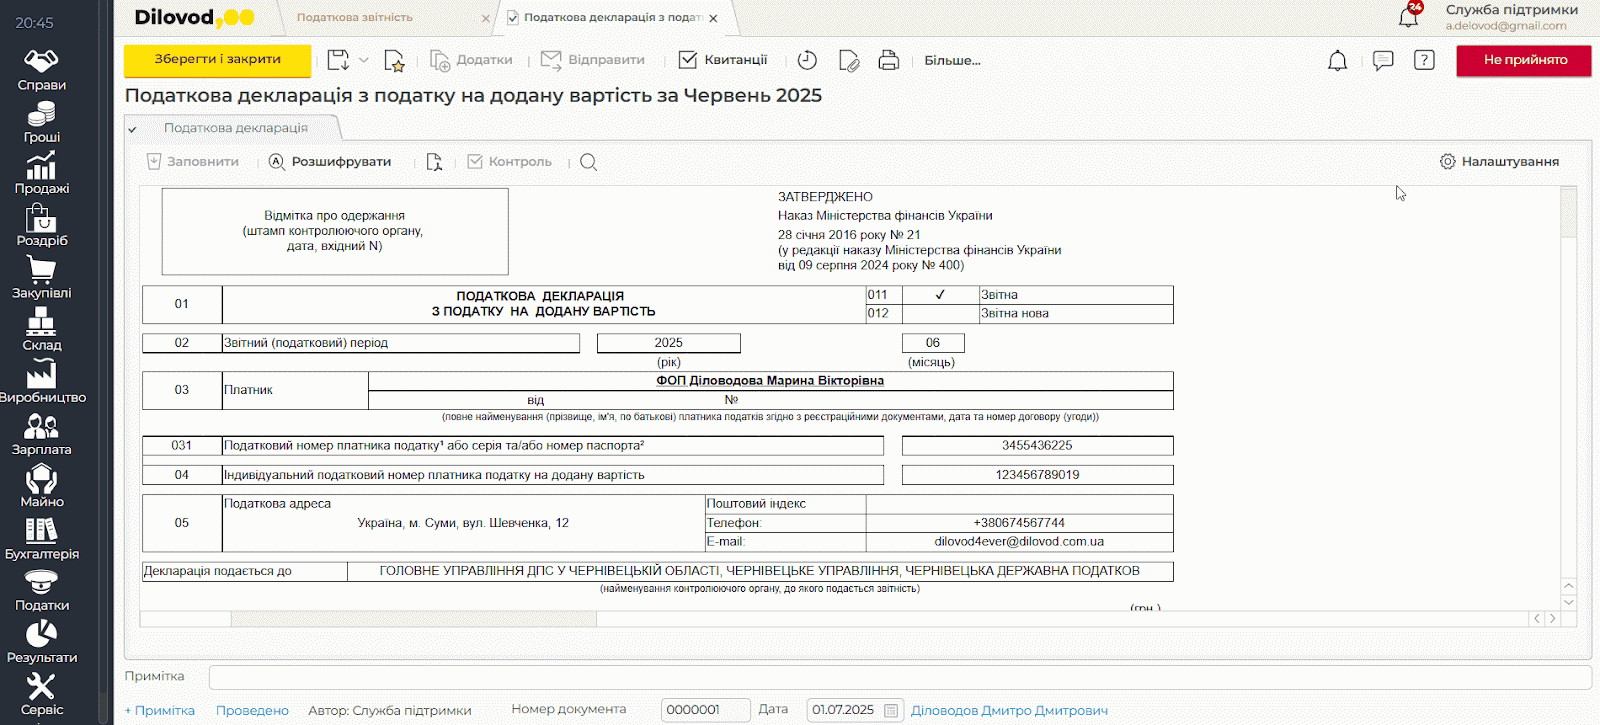Viewport: 1600px width, 725px height.
Task: Open the comments chat icon
Action: [x=1383, y=61]
